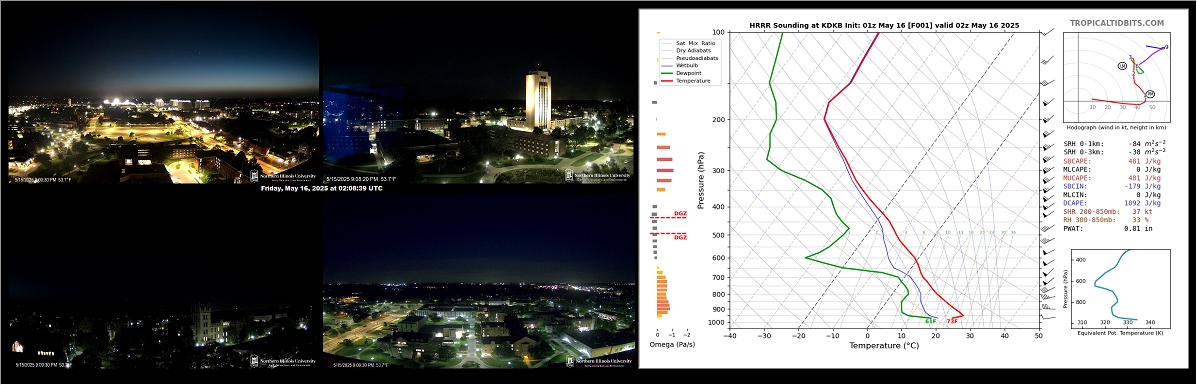Image resolution: width=1197 pixels, height=385 pixels.
Task: Click the red Temperature line sample in the legend
Action: (x=666, y=81)
